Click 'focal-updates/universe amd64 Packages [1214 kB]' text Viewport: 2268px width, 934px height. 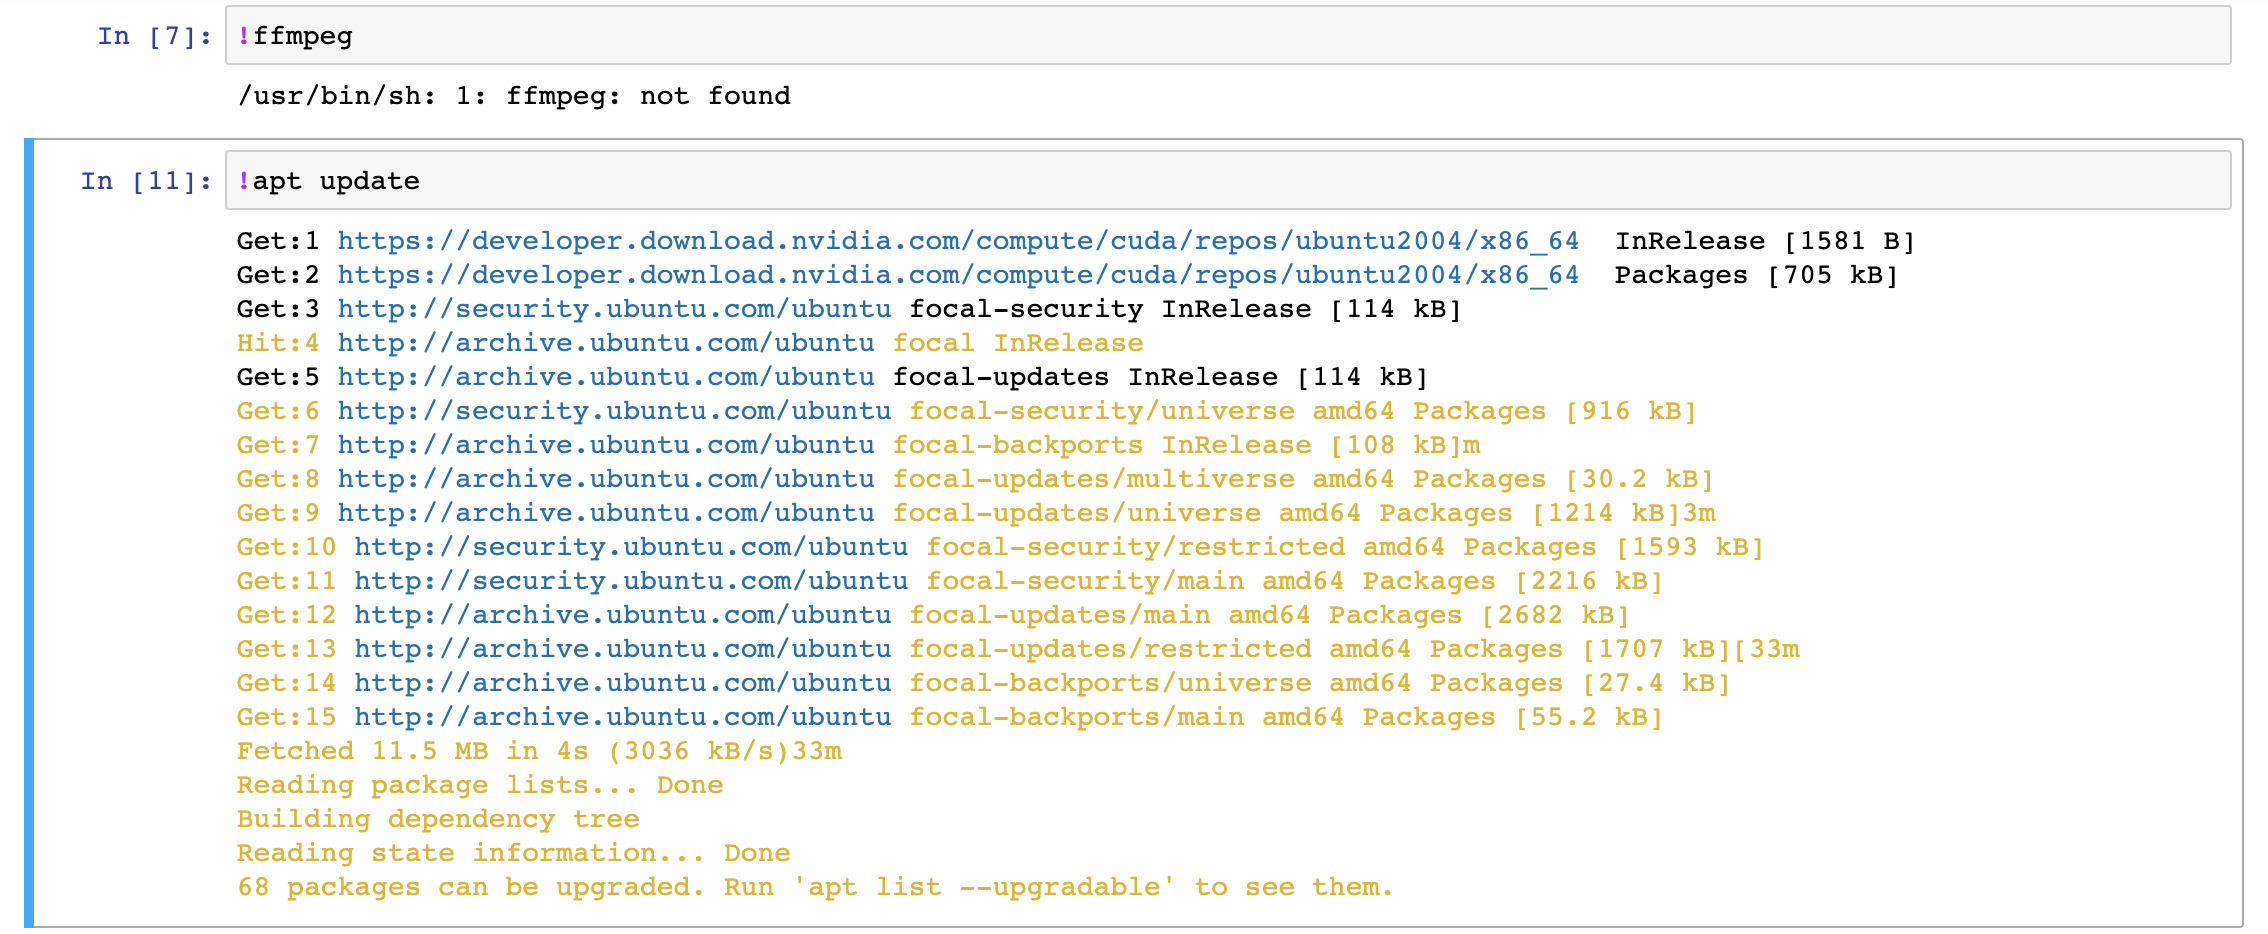point(1287,513)
